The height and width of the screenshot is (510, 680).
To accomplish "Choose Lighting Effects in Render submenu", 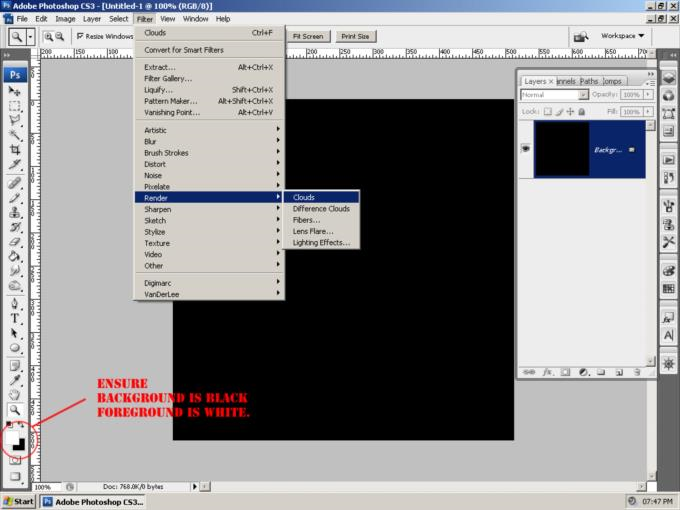I will click(x=321, y=242).
